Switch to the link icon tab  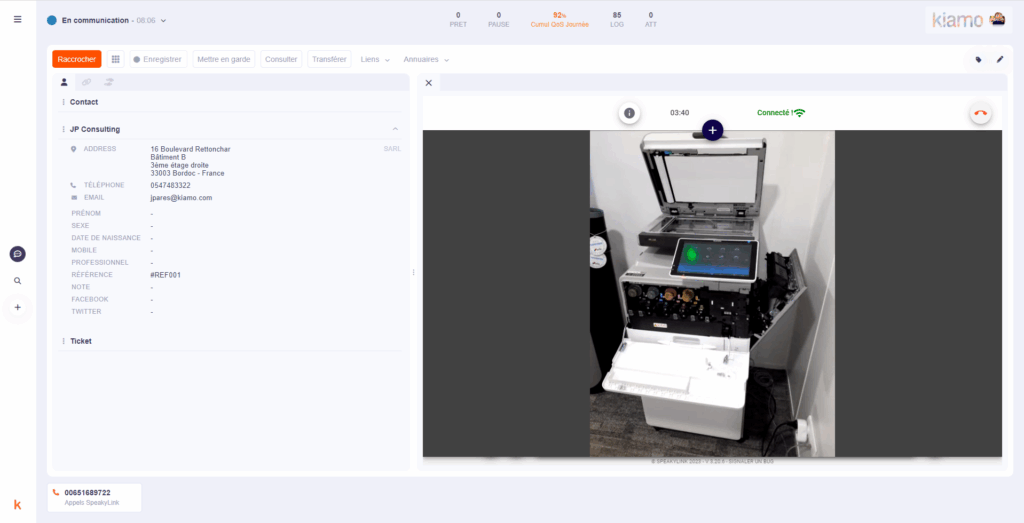coord(86,82)
